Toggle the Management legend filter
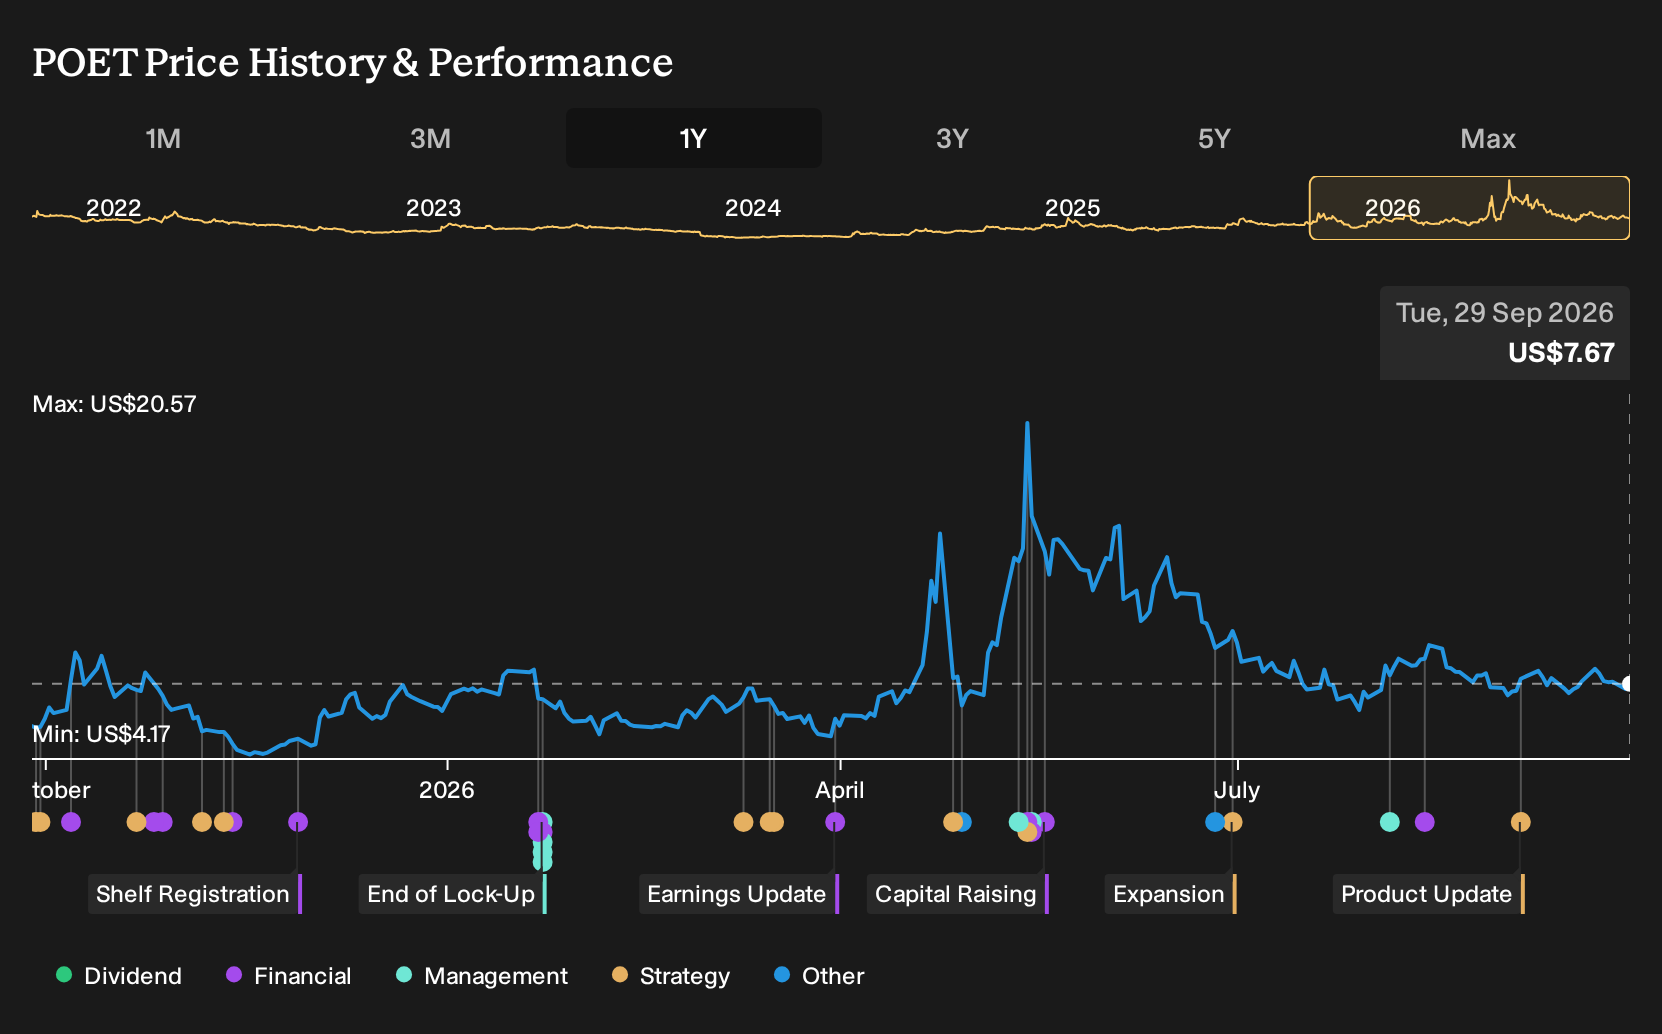1662x1034 pixels. point(482,976)
